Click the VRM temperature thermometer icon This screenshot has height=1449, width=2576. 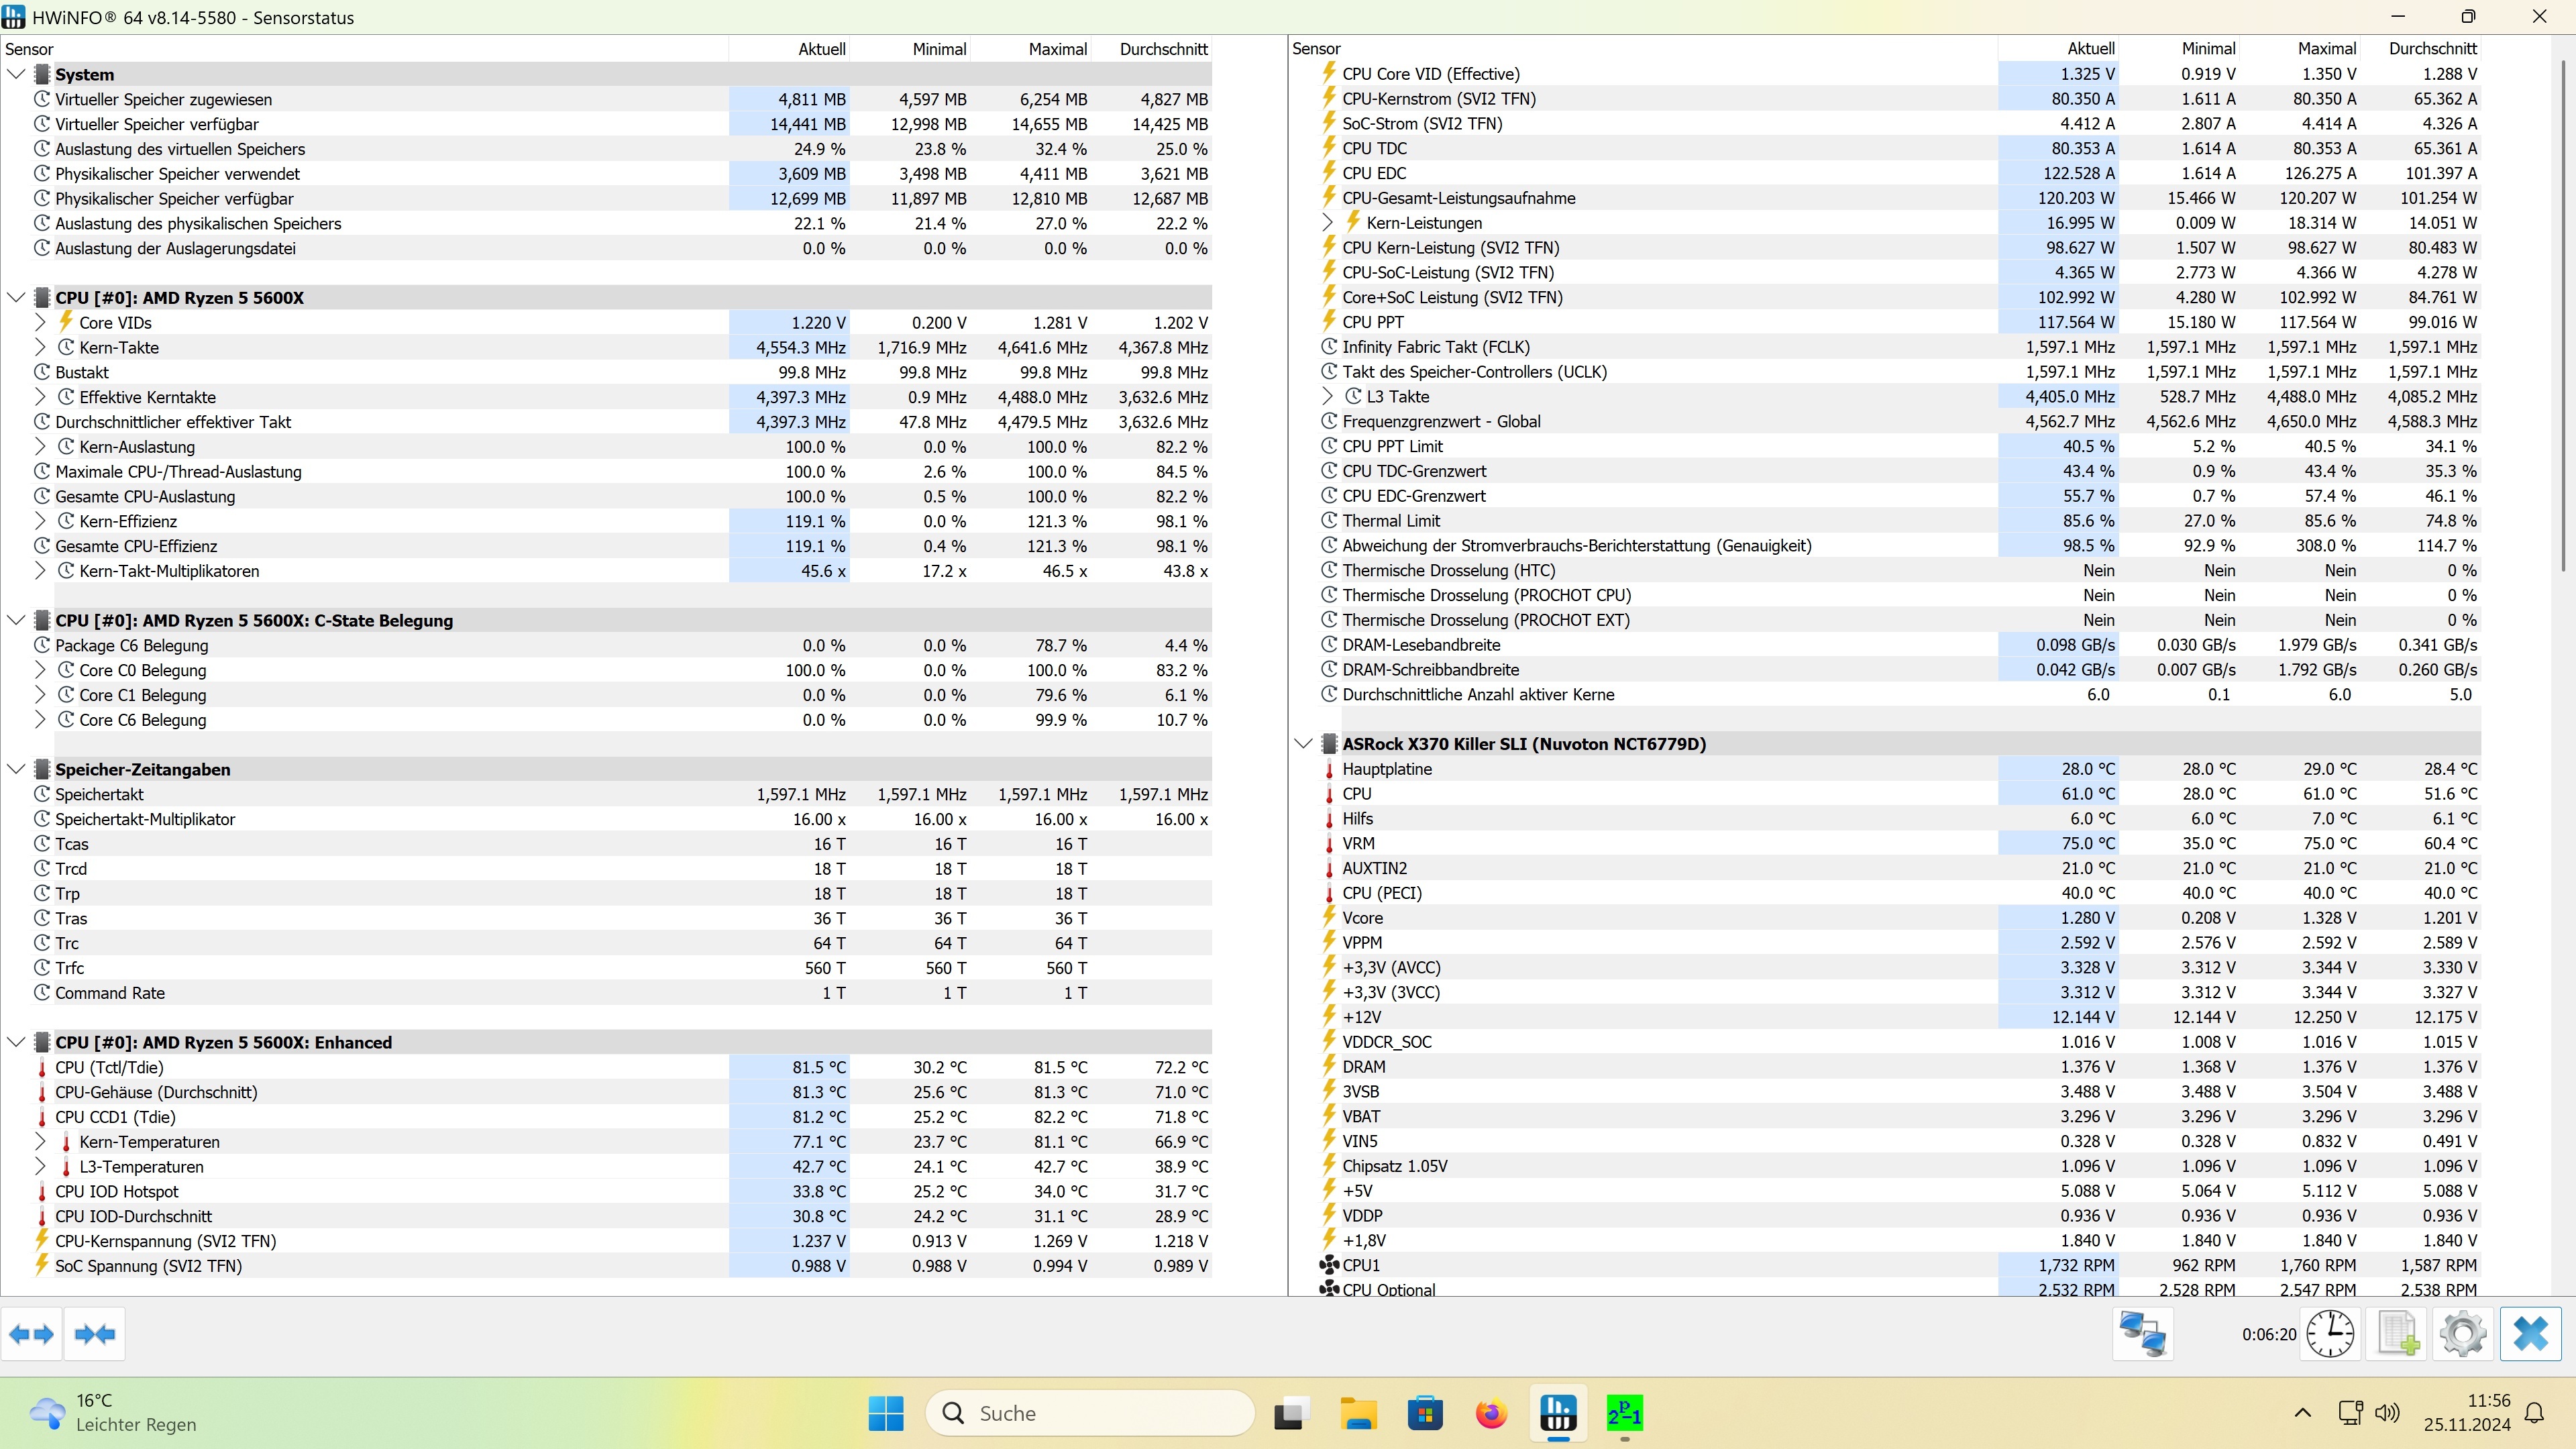pos(1329,843)
